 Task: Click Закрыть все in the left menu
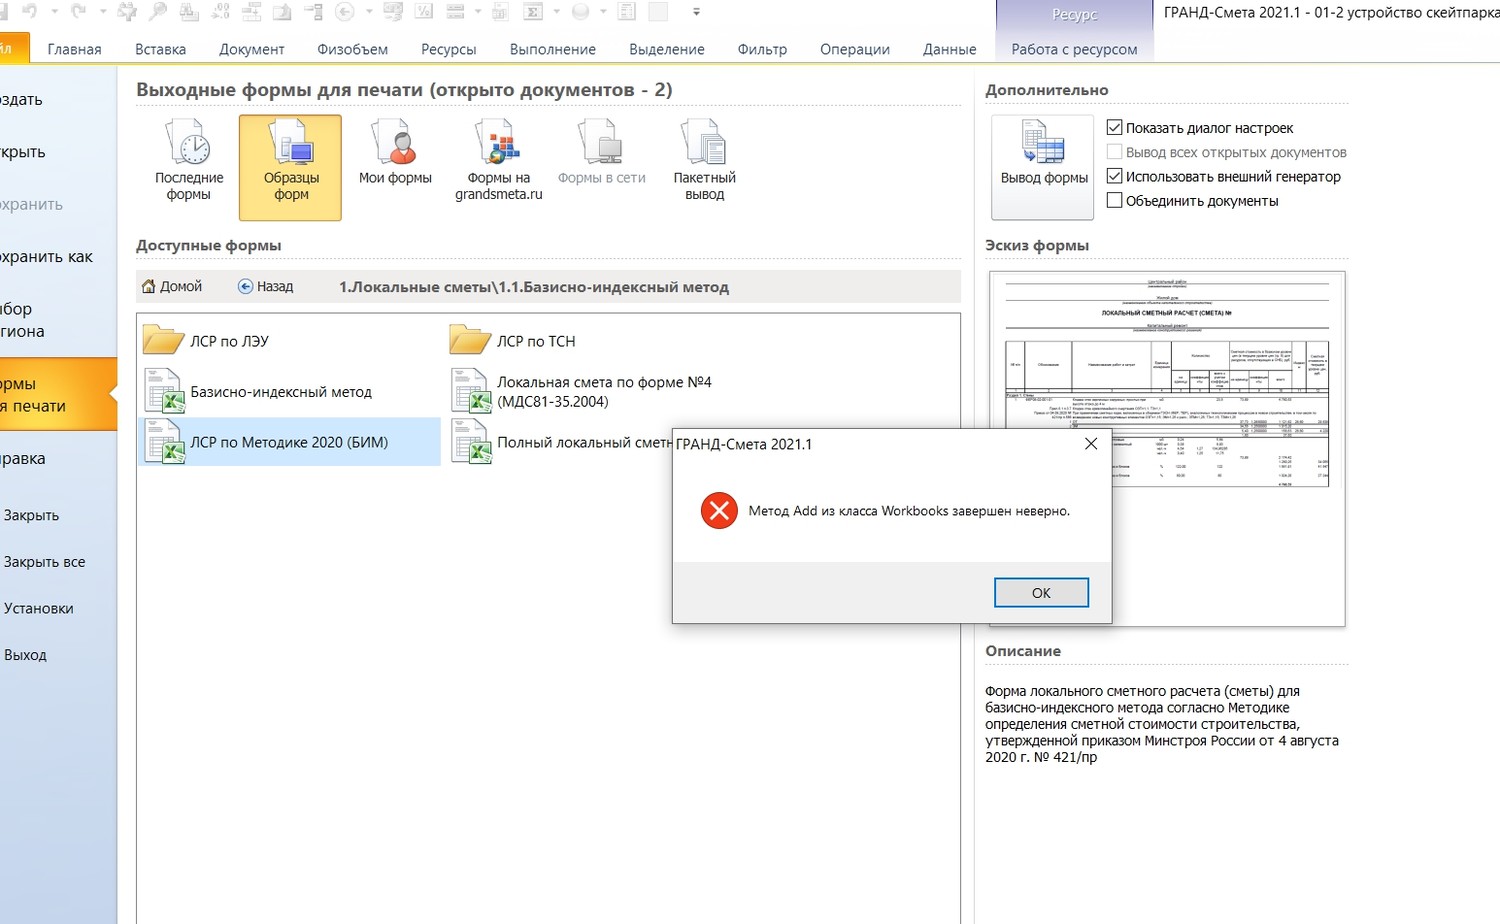(x=44, y=562)
